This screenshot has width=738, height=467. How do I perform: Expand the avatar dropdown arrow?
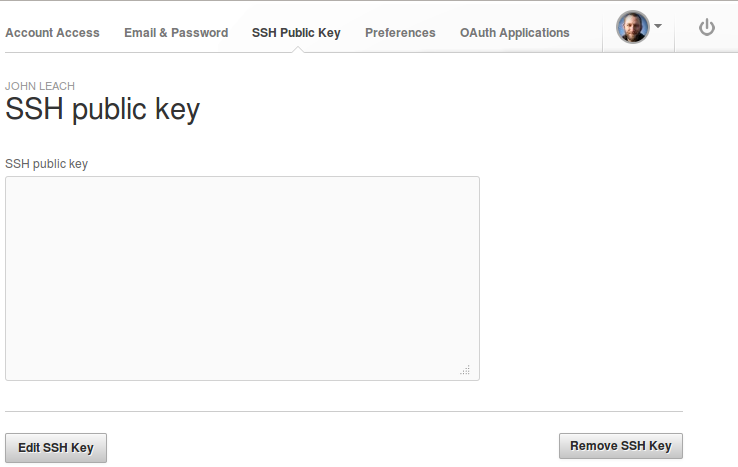pyautogui.click(x=658, y=26)
